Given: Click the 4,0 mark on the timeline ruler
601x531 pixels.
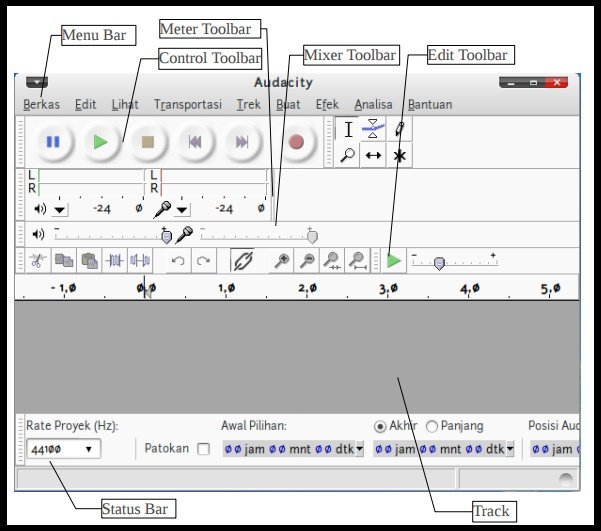Looking at the screenshot, I should coord(470,288).
